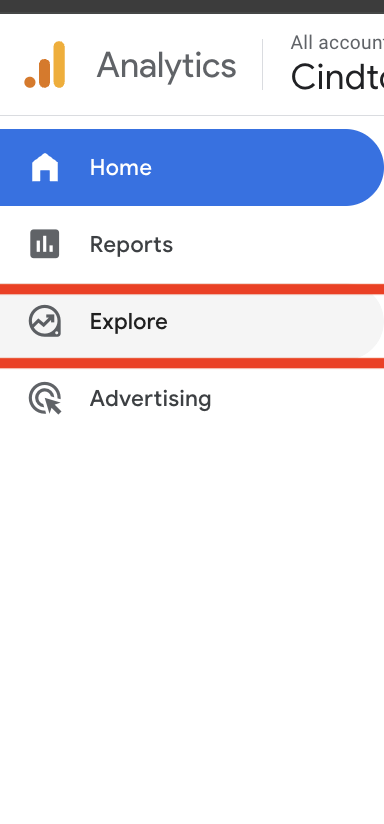Click the Advertising target cursor icon
384x824 pixels.
(x=45, y=398)
